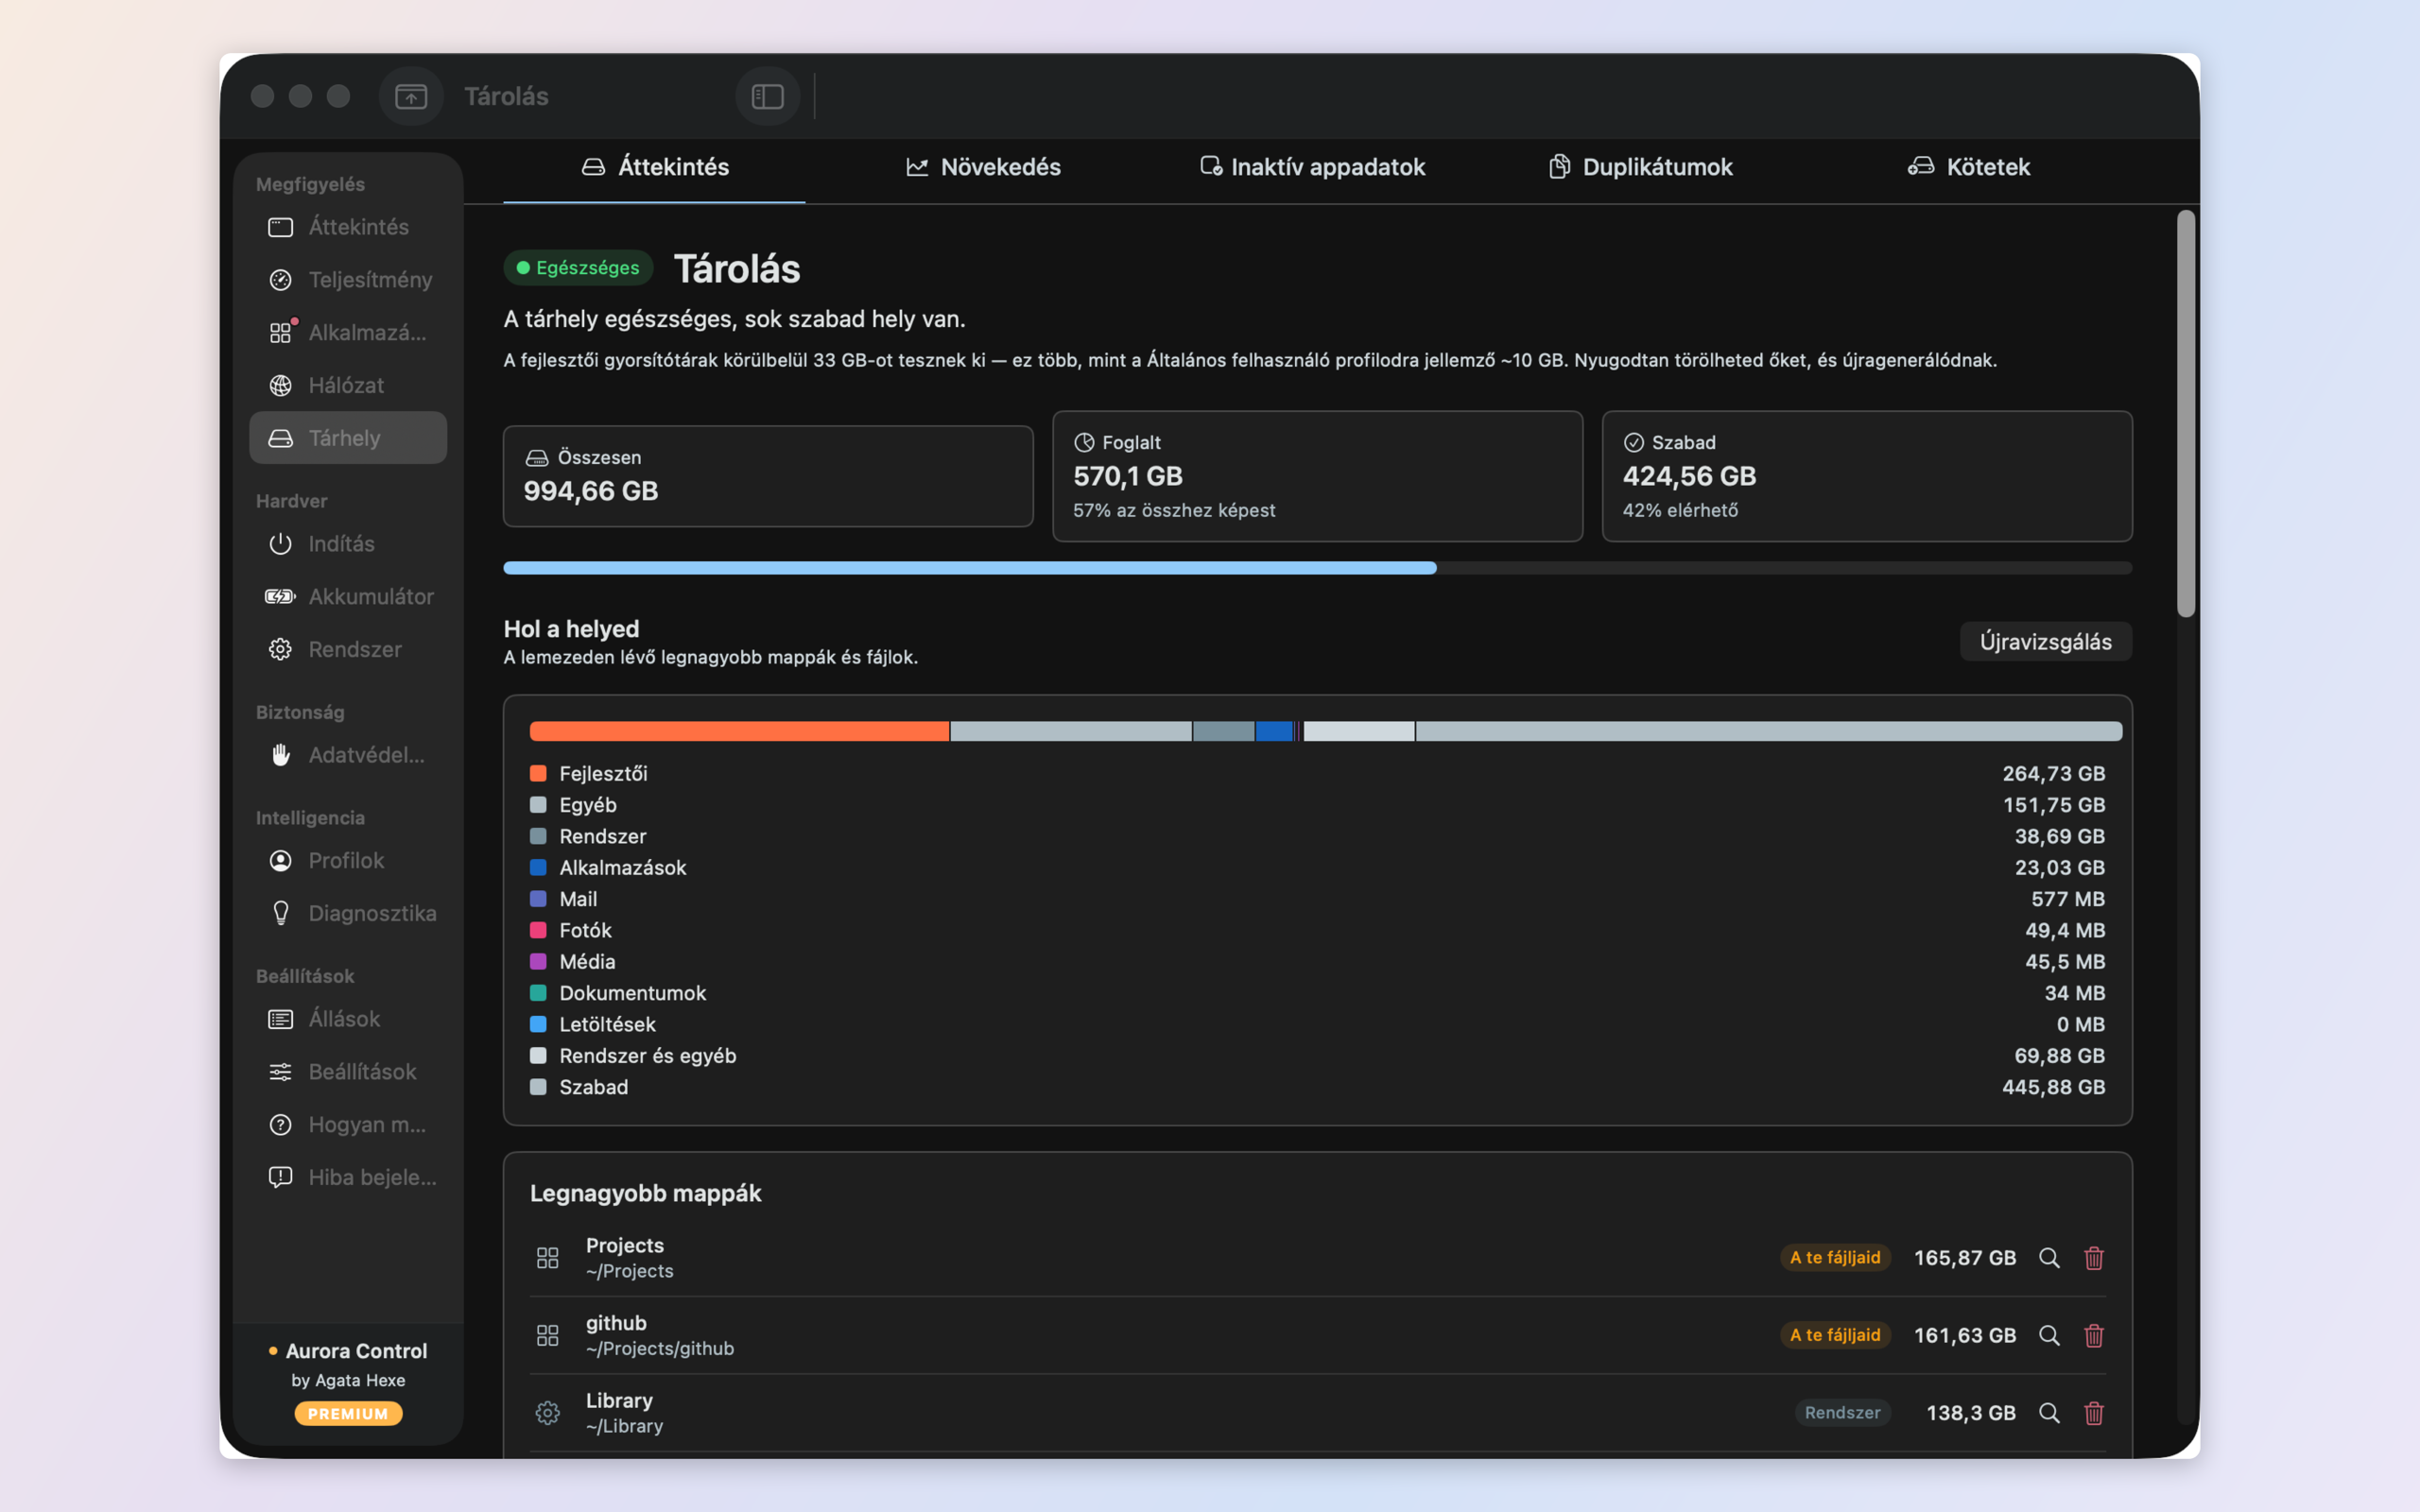Click the Egészséges status badge
This screenshot has width=2420, height=1512.
pyautogui.click(x=578, y=268)
